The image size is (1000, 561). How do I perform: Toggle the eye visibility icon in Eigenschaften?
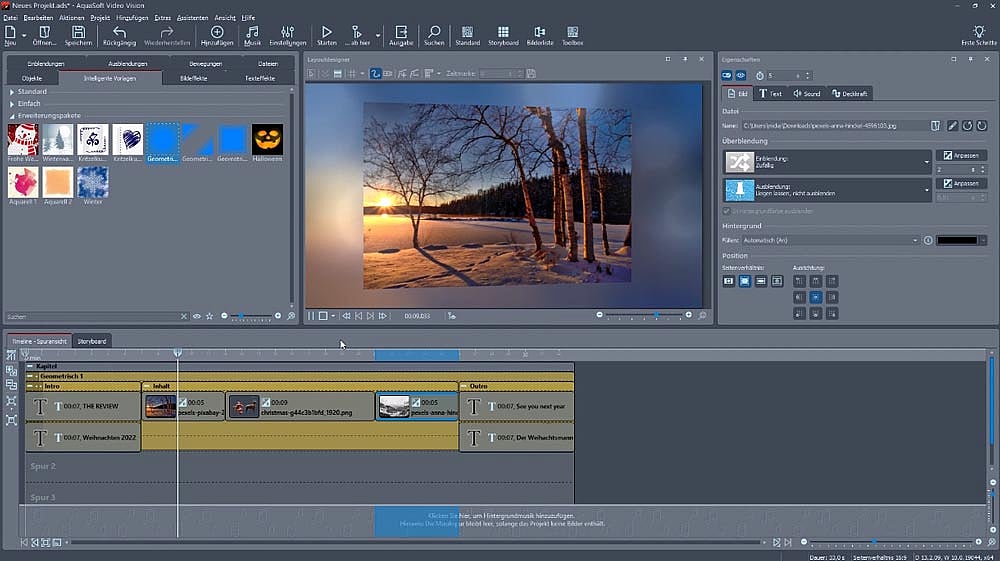tap(741, 76)
